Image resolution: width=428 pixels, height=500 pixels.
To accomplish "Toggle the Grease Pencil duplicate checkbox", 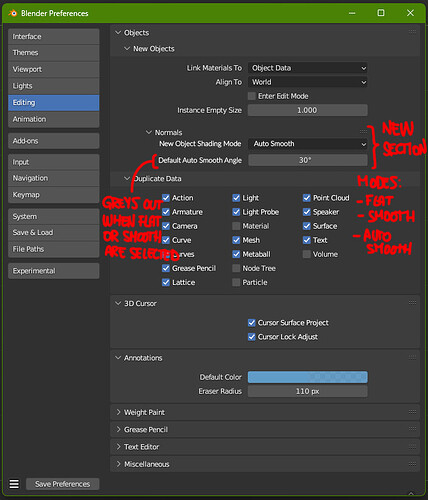I will coord(166,268).
